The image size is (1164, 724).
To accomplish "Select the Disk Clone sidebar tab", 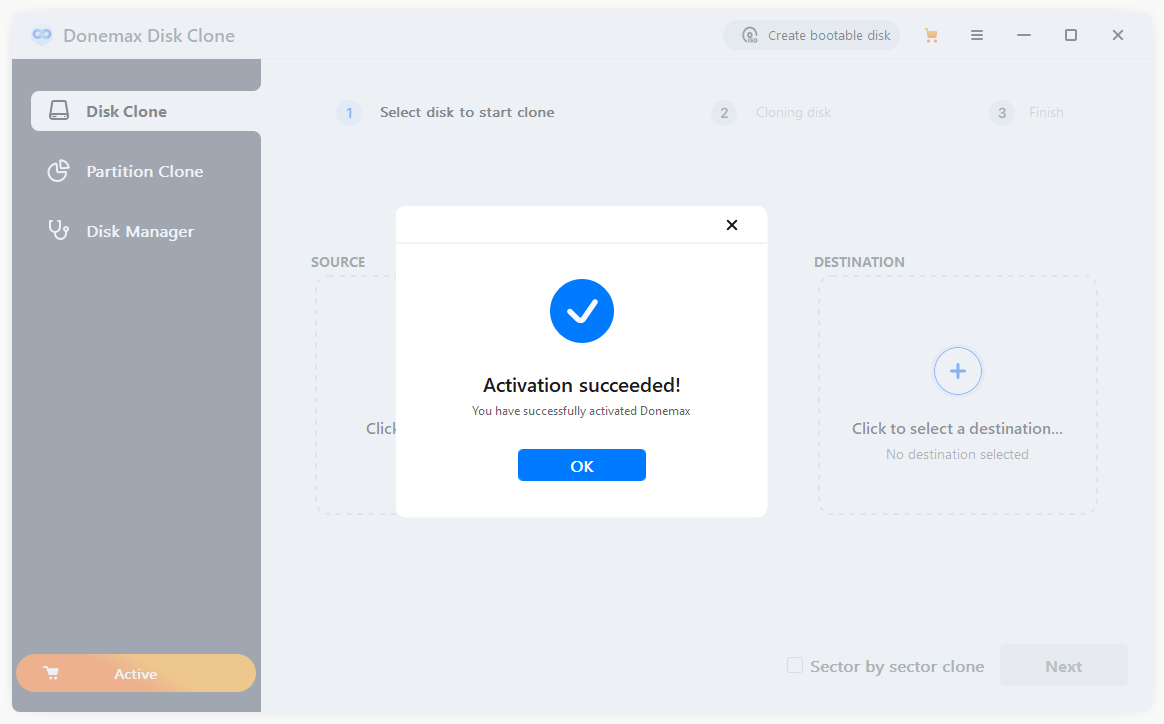I will point(146,111).
